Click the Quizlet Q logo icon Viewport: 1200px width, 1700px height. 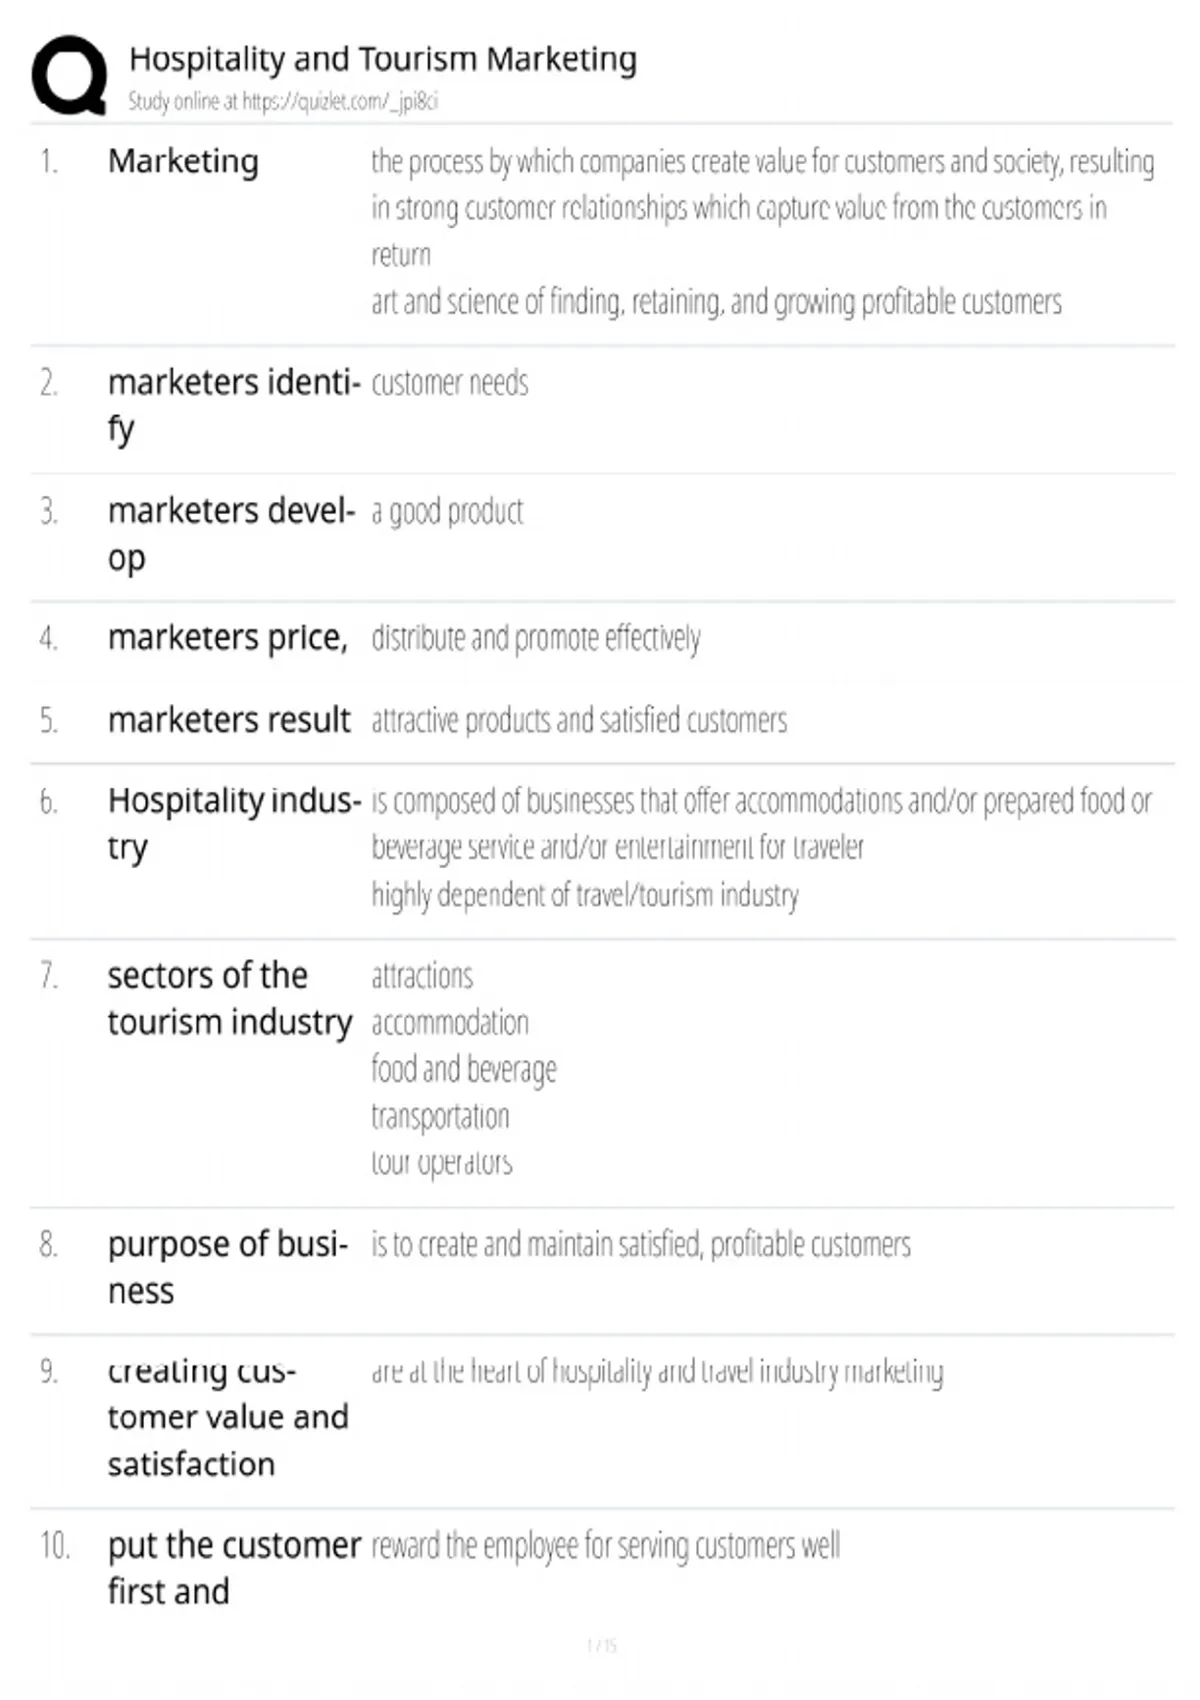click(69, 76)
